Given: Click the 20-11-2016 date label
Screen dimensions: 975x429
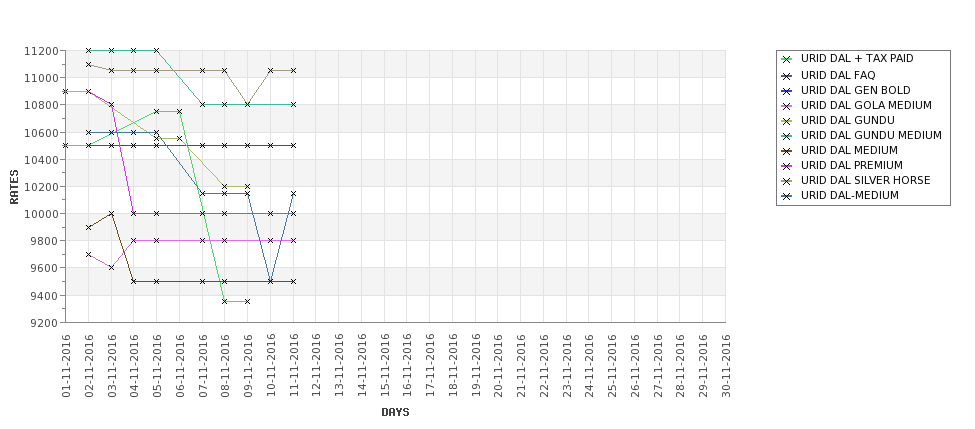Looking at the screenshot, I should click(498, 366).
